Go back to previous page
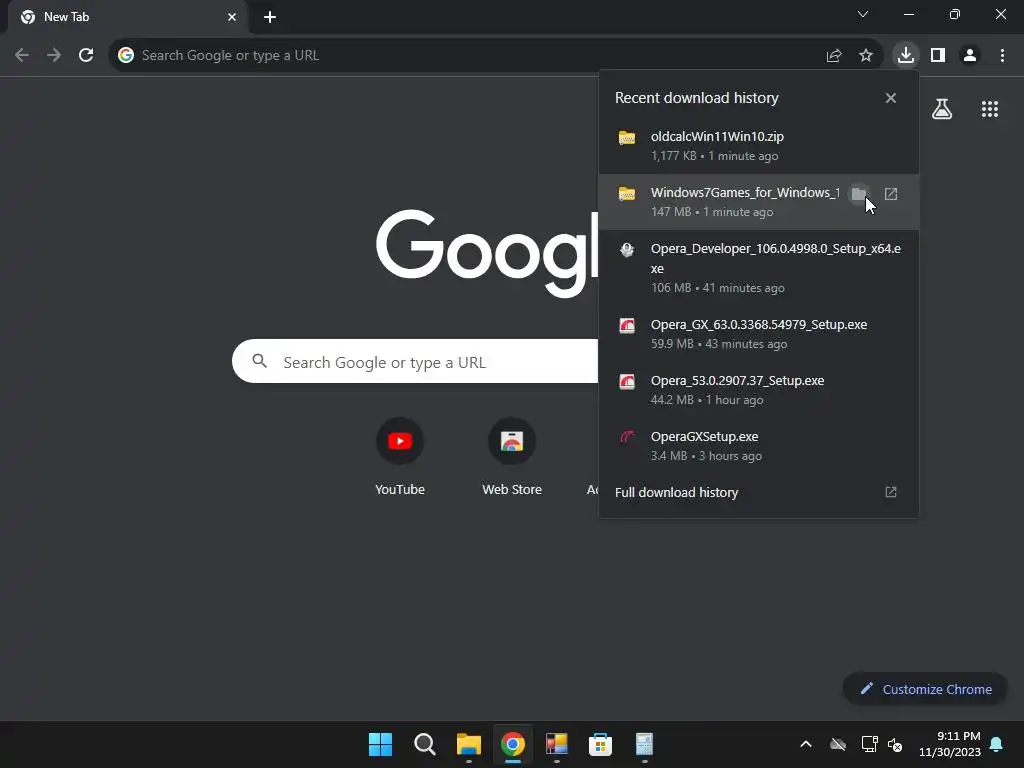Viewport: 1024px width, 768px height. pyautogui.click(x=22, y=55)
